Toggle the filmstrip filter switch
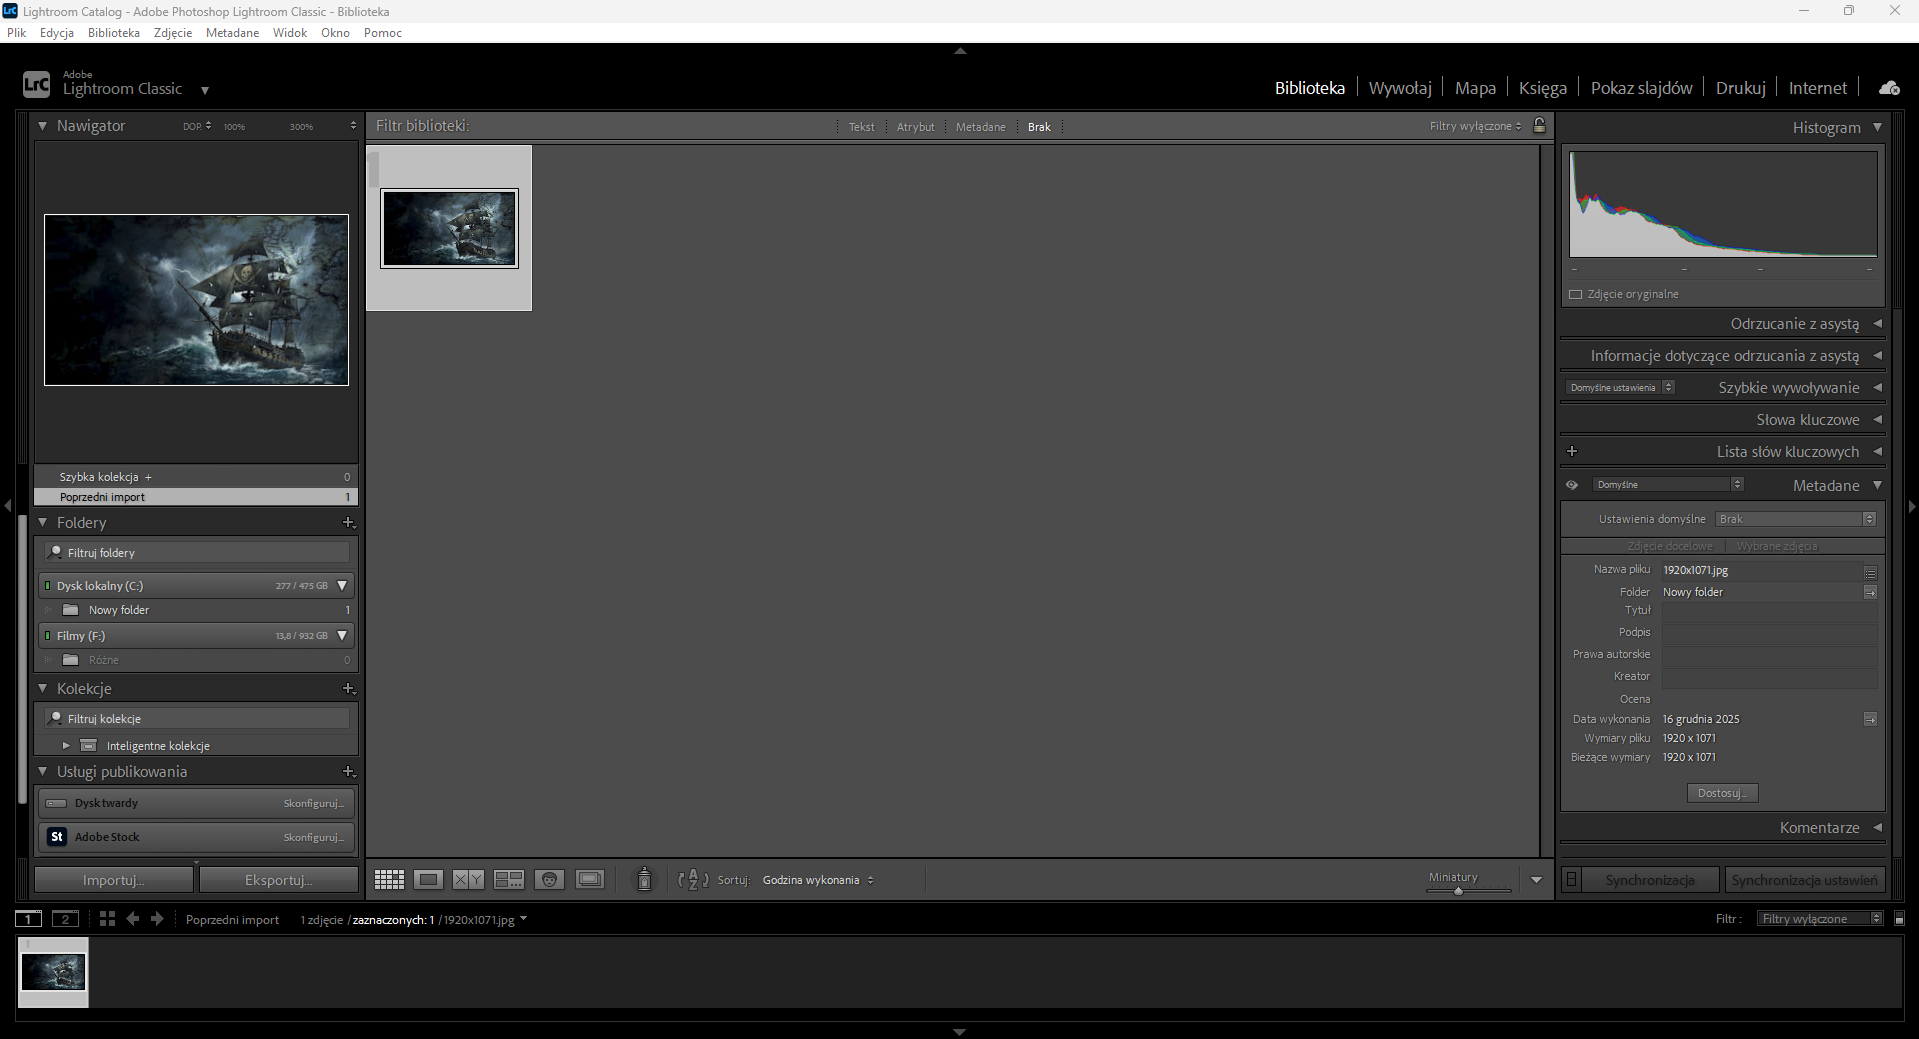Screen dimensions: 1919x1039 click(x=1900, y=919)
